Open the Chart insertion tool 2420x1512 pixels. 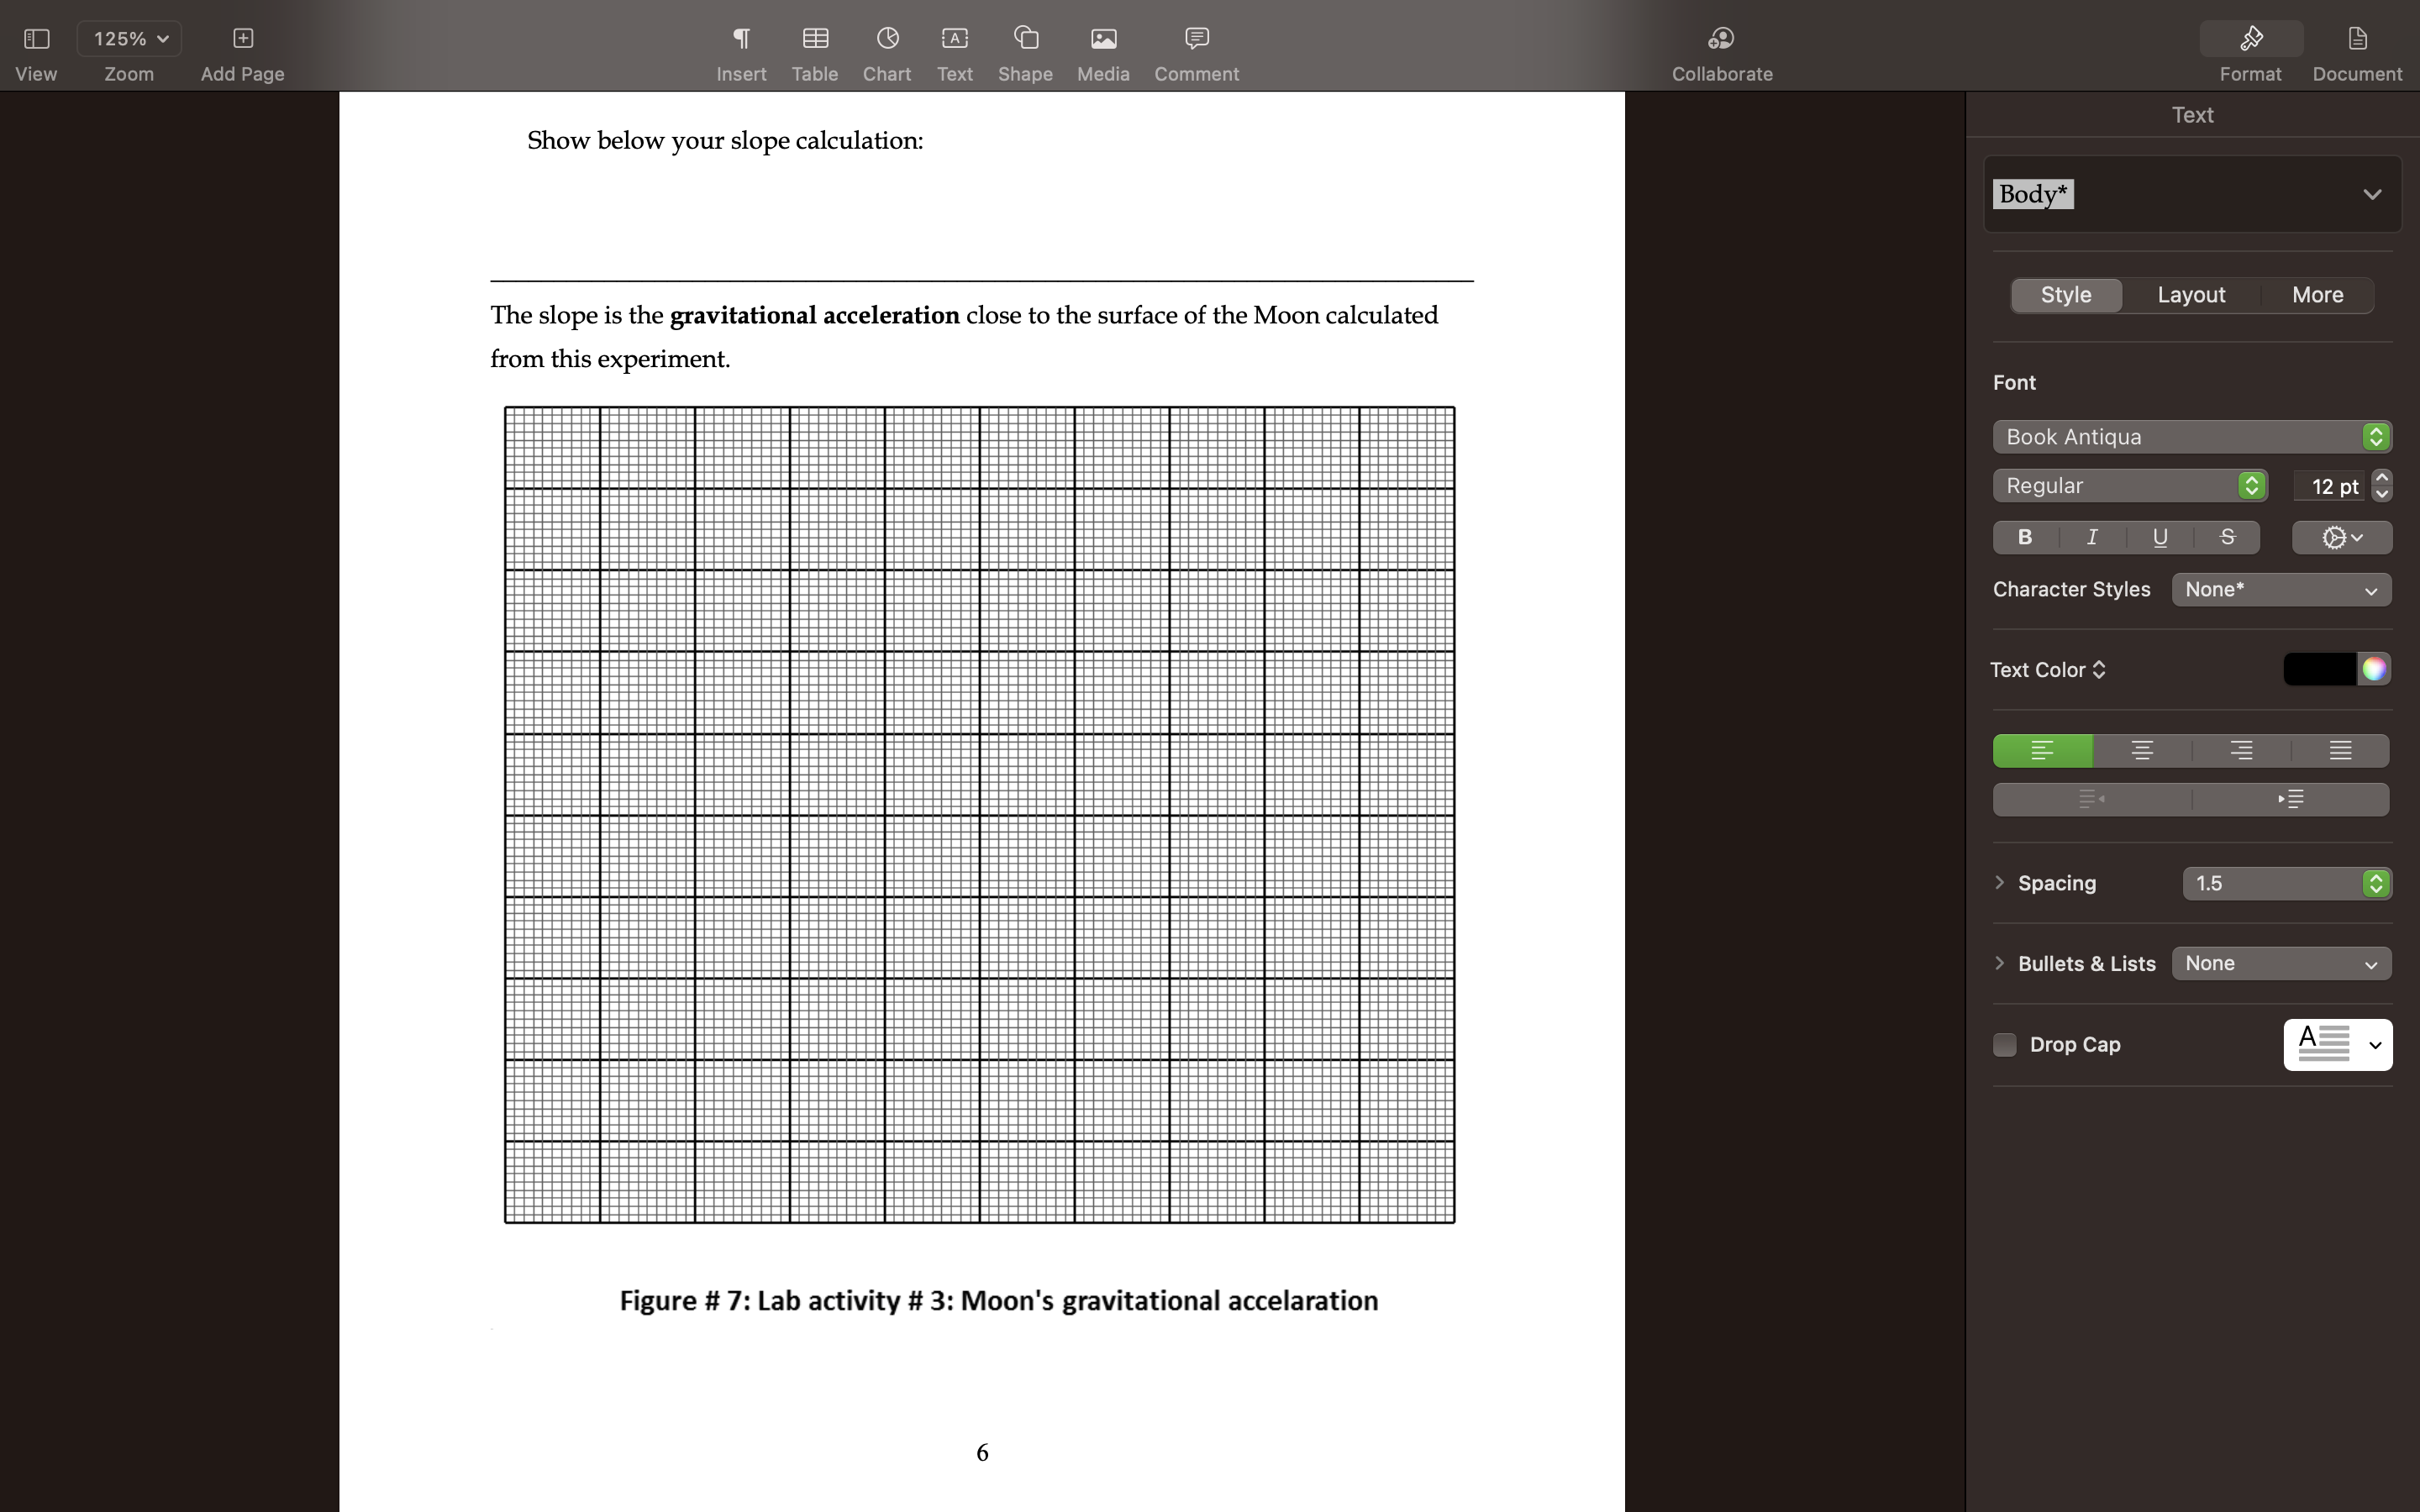click(886, 47)
